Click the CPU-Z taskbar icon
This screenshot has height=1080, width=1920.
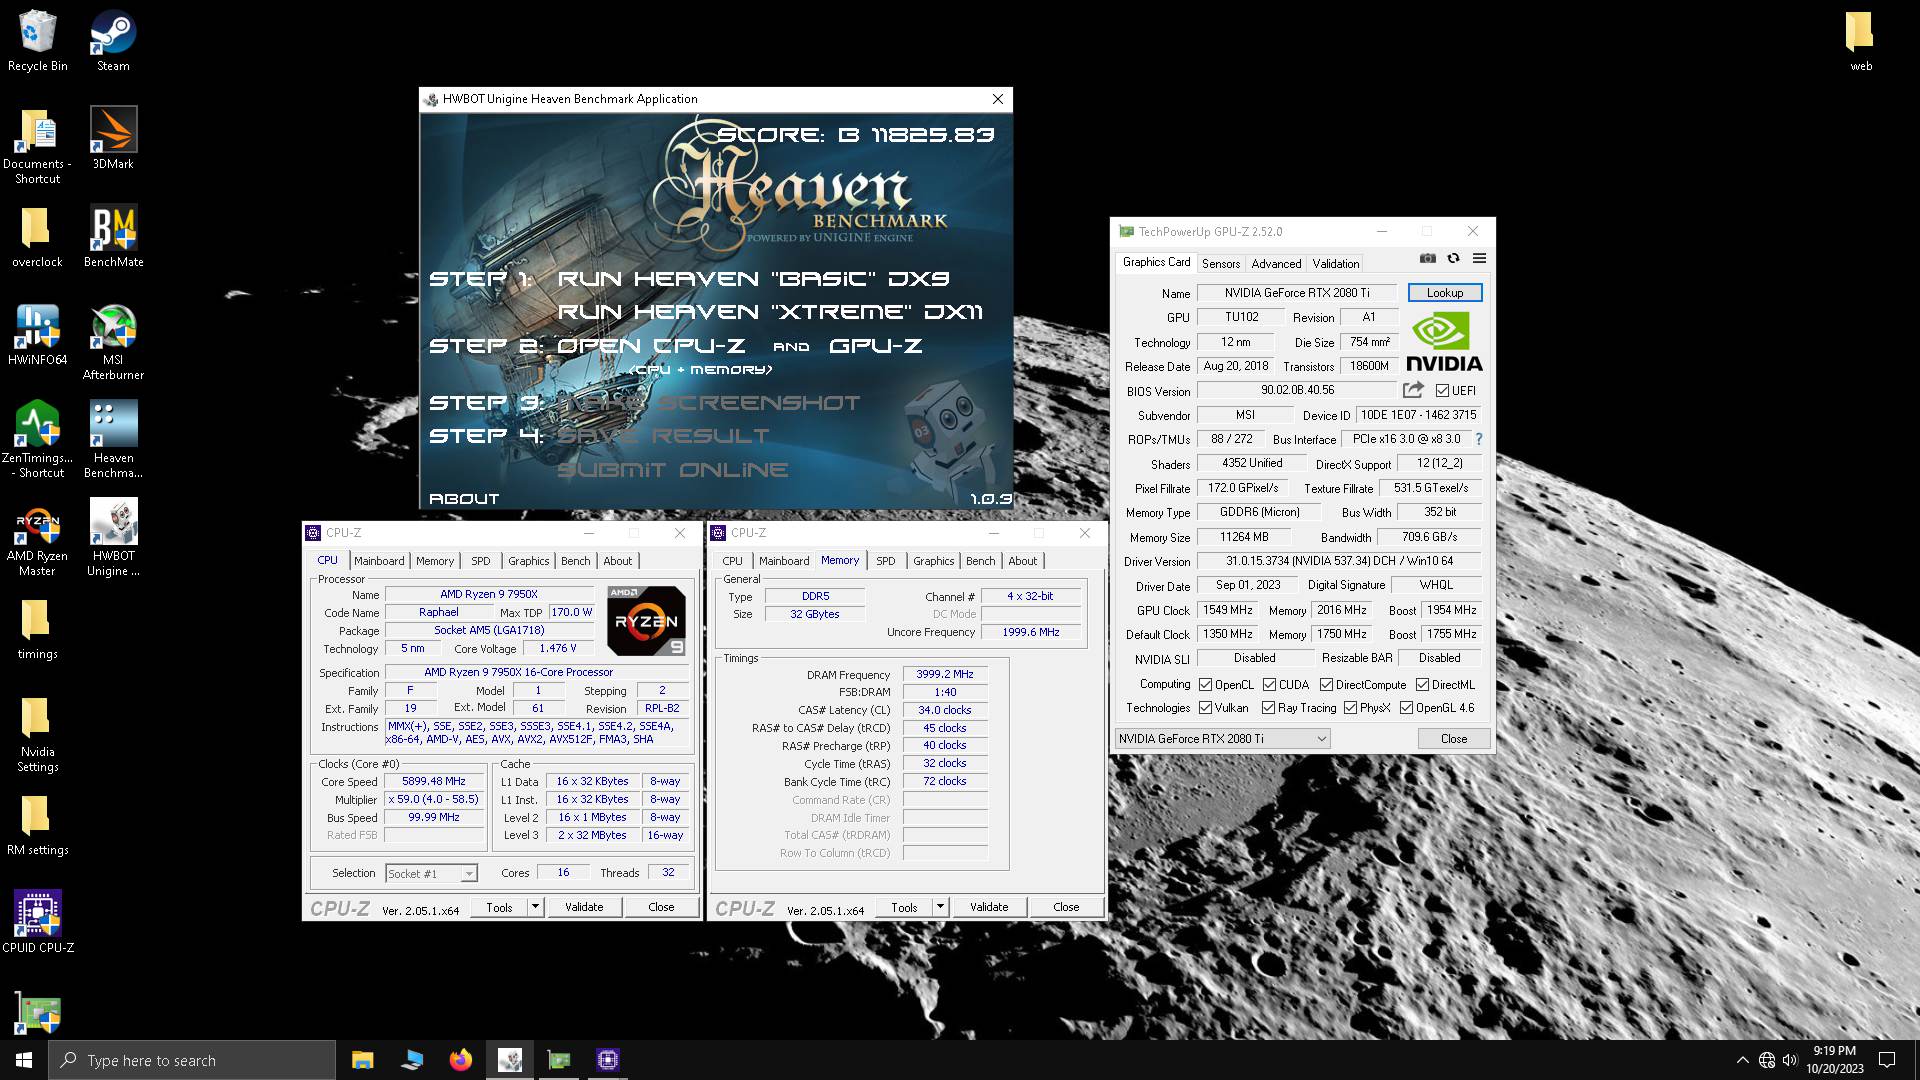coord(608,1060)
